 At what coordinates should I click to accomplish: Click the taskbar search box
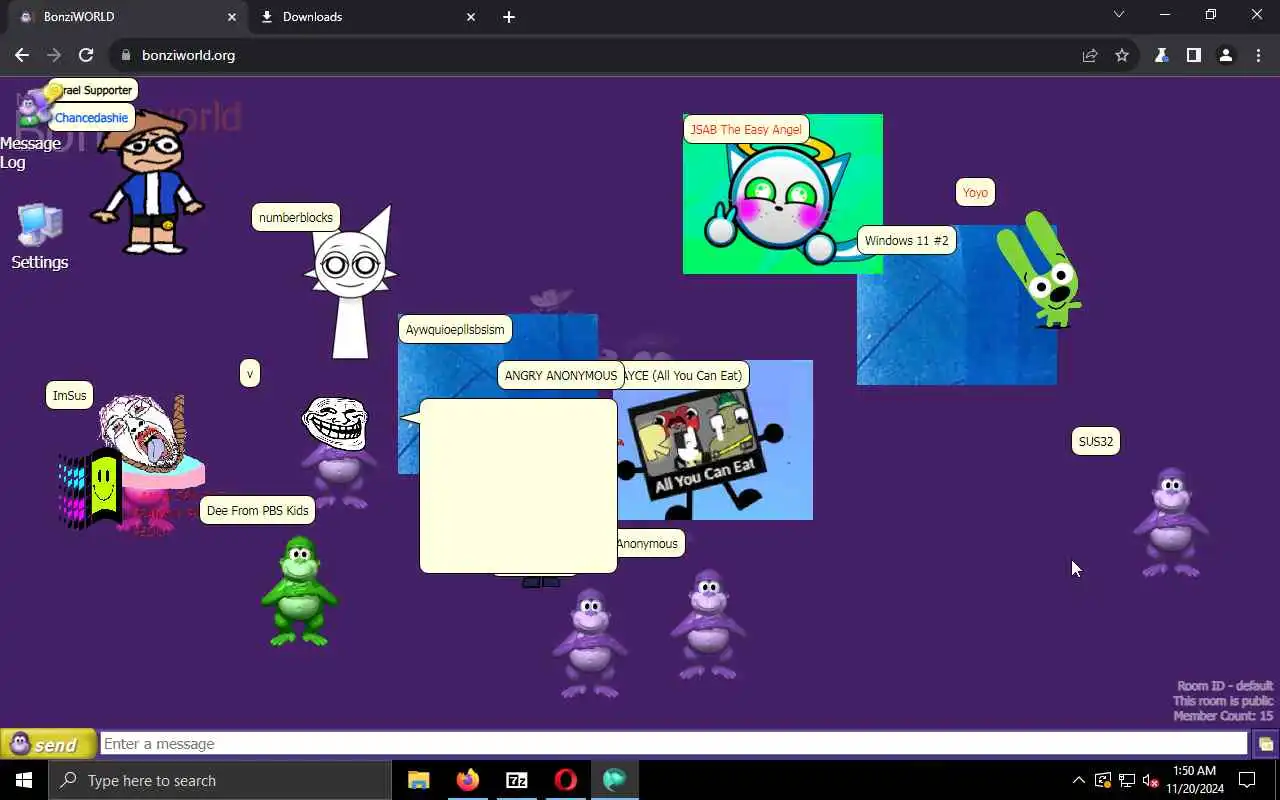pyautogui.click(x=220, y=781)
